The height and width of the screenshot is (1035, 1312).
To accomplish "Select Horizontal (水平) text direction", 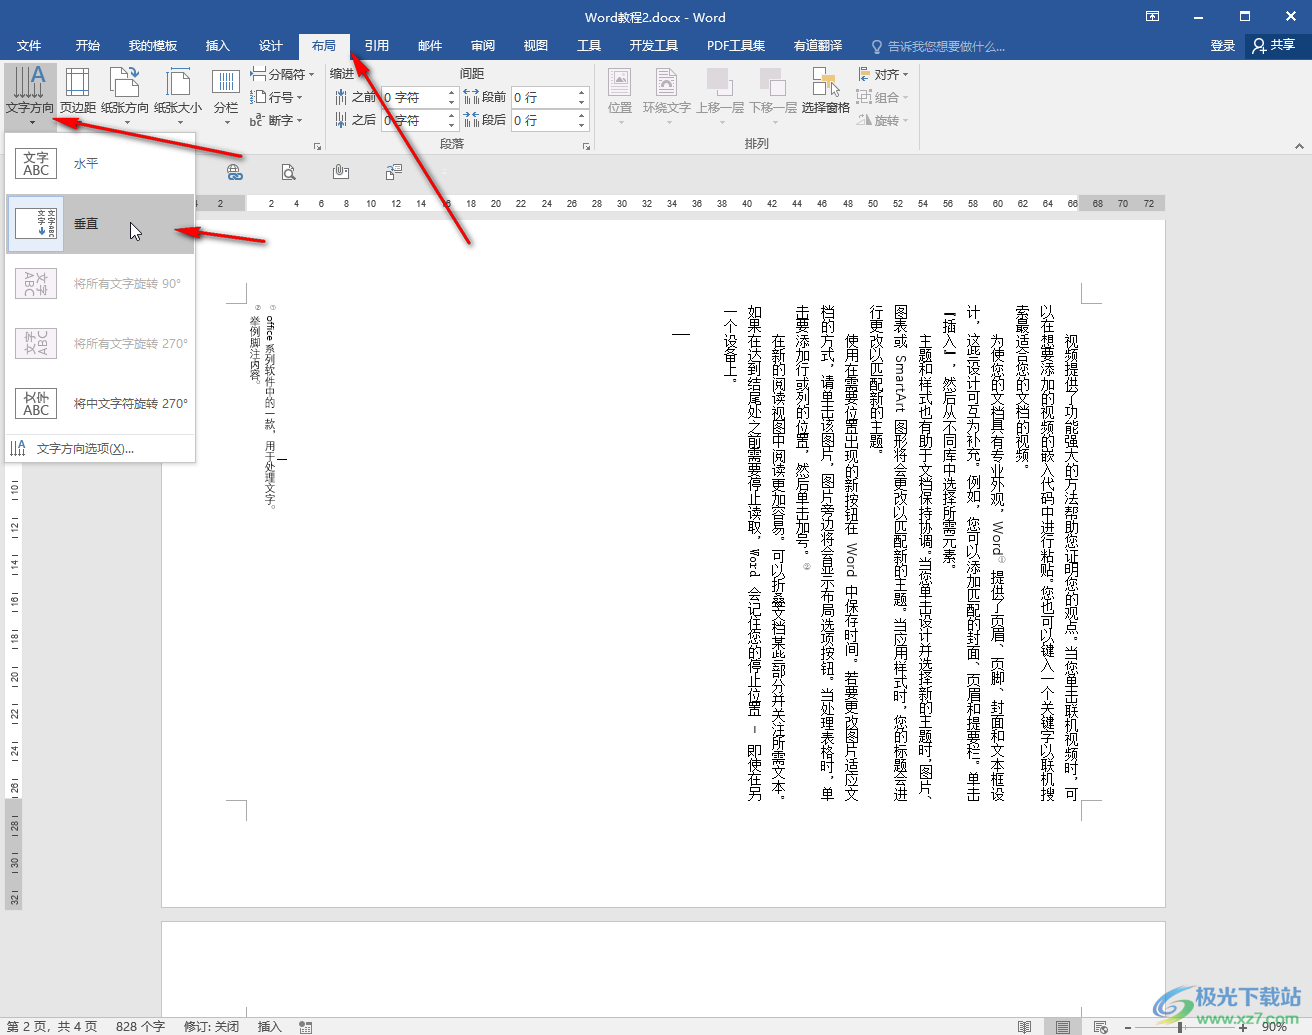I will pos(100,164).
